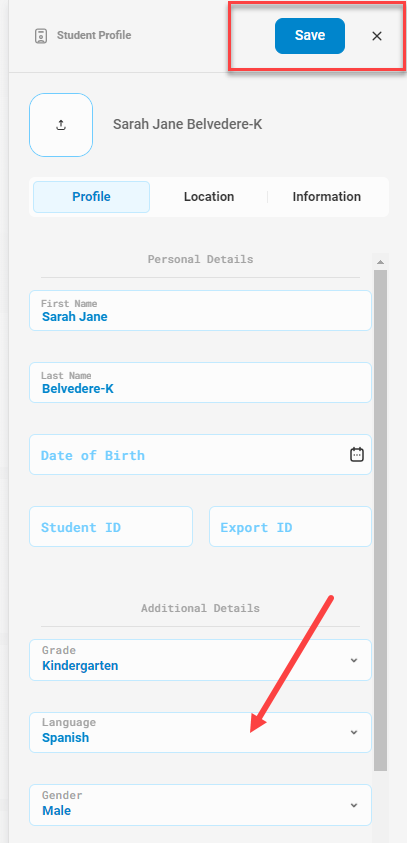
Task: Click the scrollbar up arrow
Action: pos(381,262)
